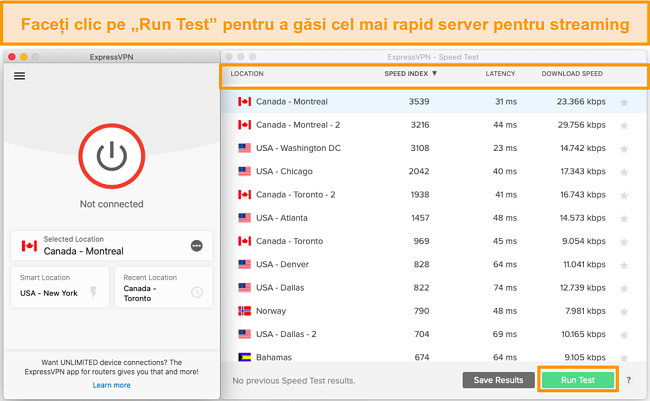Sort by the LOCATION column header
Image resolution: width=650 pixels, height=401 pixels.
tap(247, 74)
